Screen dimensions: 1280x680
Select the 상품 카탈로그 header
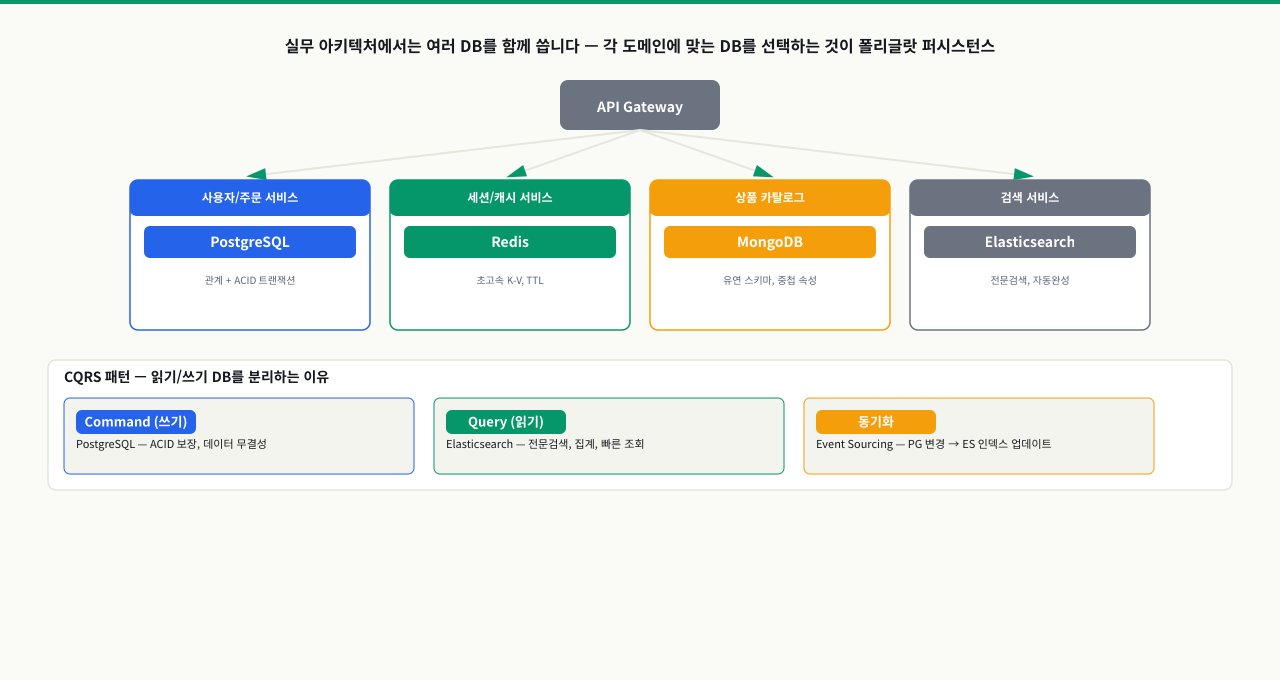click(x=770, y=198)
